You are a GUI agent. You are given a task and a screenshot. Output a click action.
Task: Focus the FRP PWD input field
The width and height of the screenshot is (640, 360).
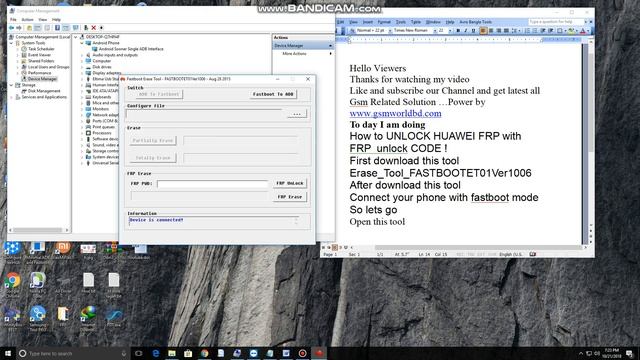(x=212, y=184)
